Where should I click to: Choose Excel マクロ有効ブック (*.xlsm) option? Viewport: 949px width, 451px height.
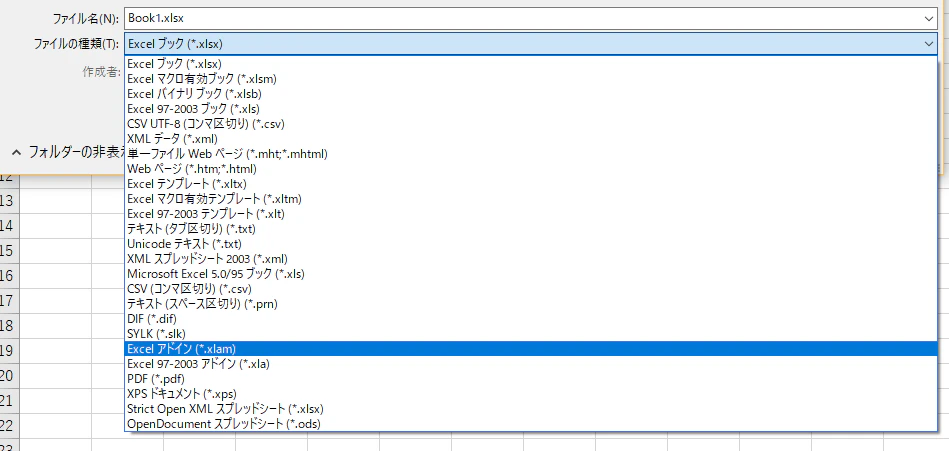tap(531, 79)
